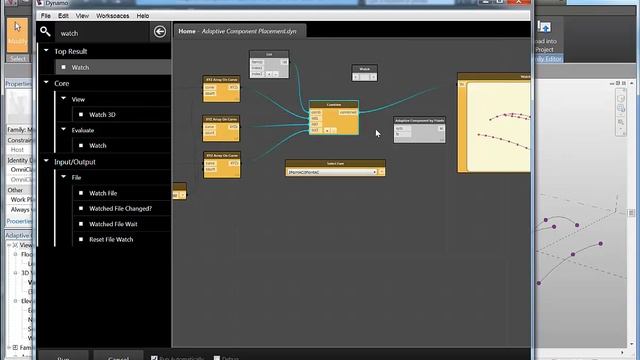Click the Adaptive Component by Points node
This screenshot has height=360, width=640.
pyautogui.click(x=419, y=130)
